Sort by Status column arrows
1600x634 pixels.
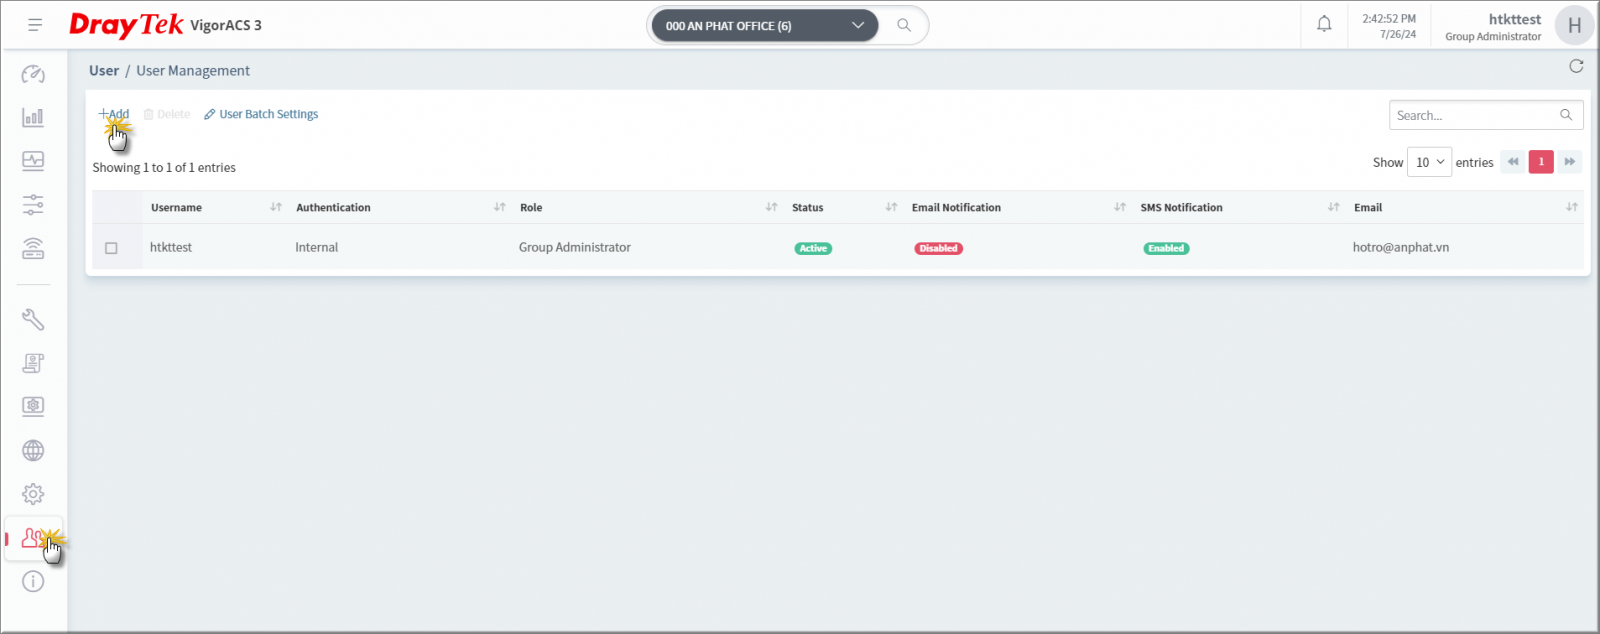tap(891, 207)
